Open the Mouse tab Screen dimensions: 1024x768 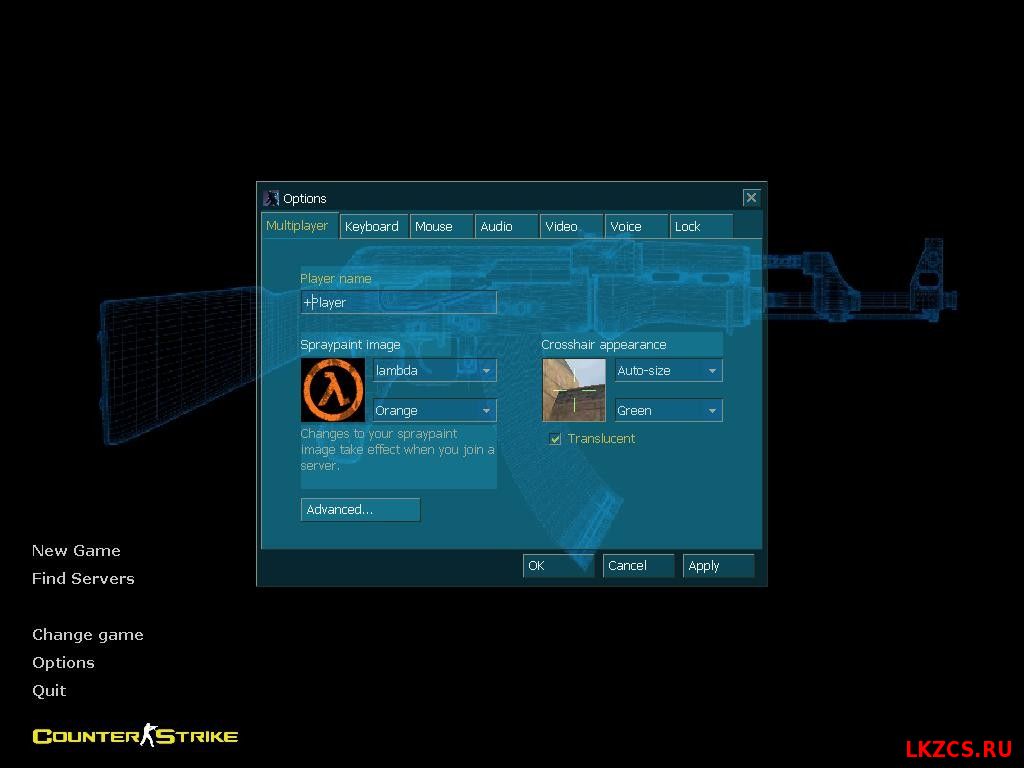tap(442, 227)
